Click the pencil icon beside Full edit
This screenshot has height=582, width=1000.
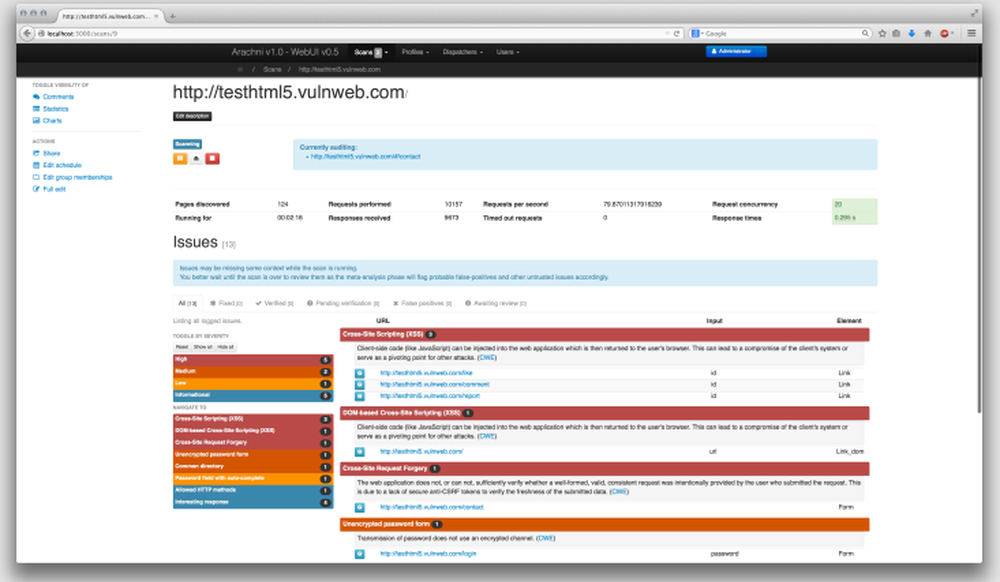coord(36,189)
